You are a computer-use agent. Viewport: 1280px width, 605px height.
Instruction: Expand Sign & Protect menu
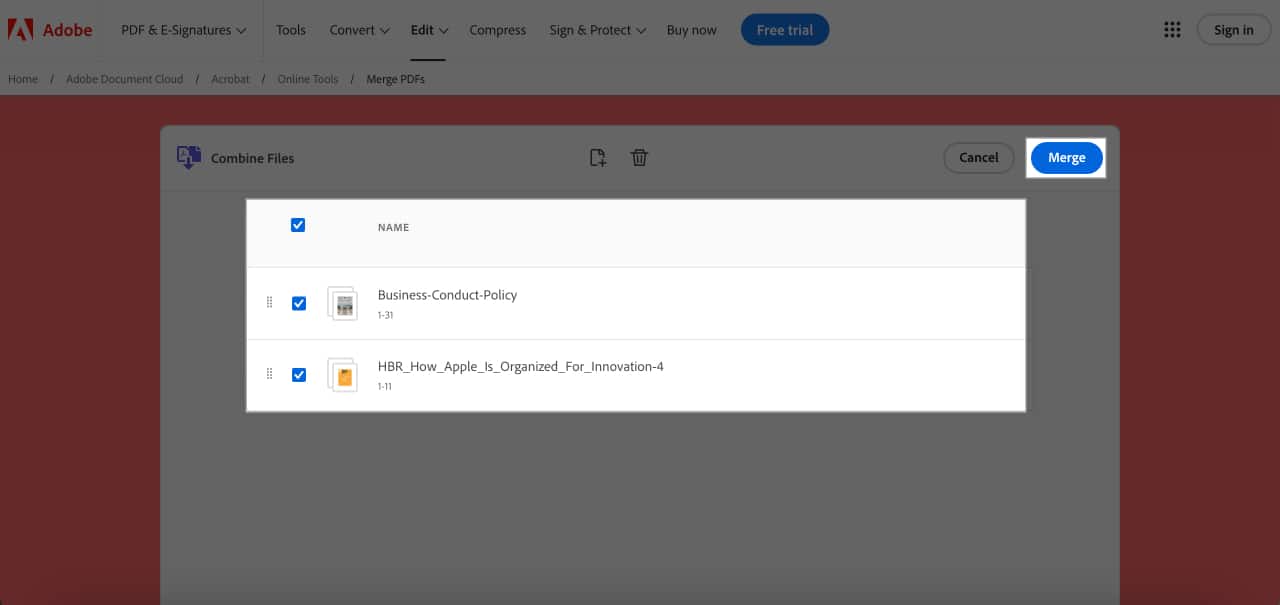click(x=597, y=30)
